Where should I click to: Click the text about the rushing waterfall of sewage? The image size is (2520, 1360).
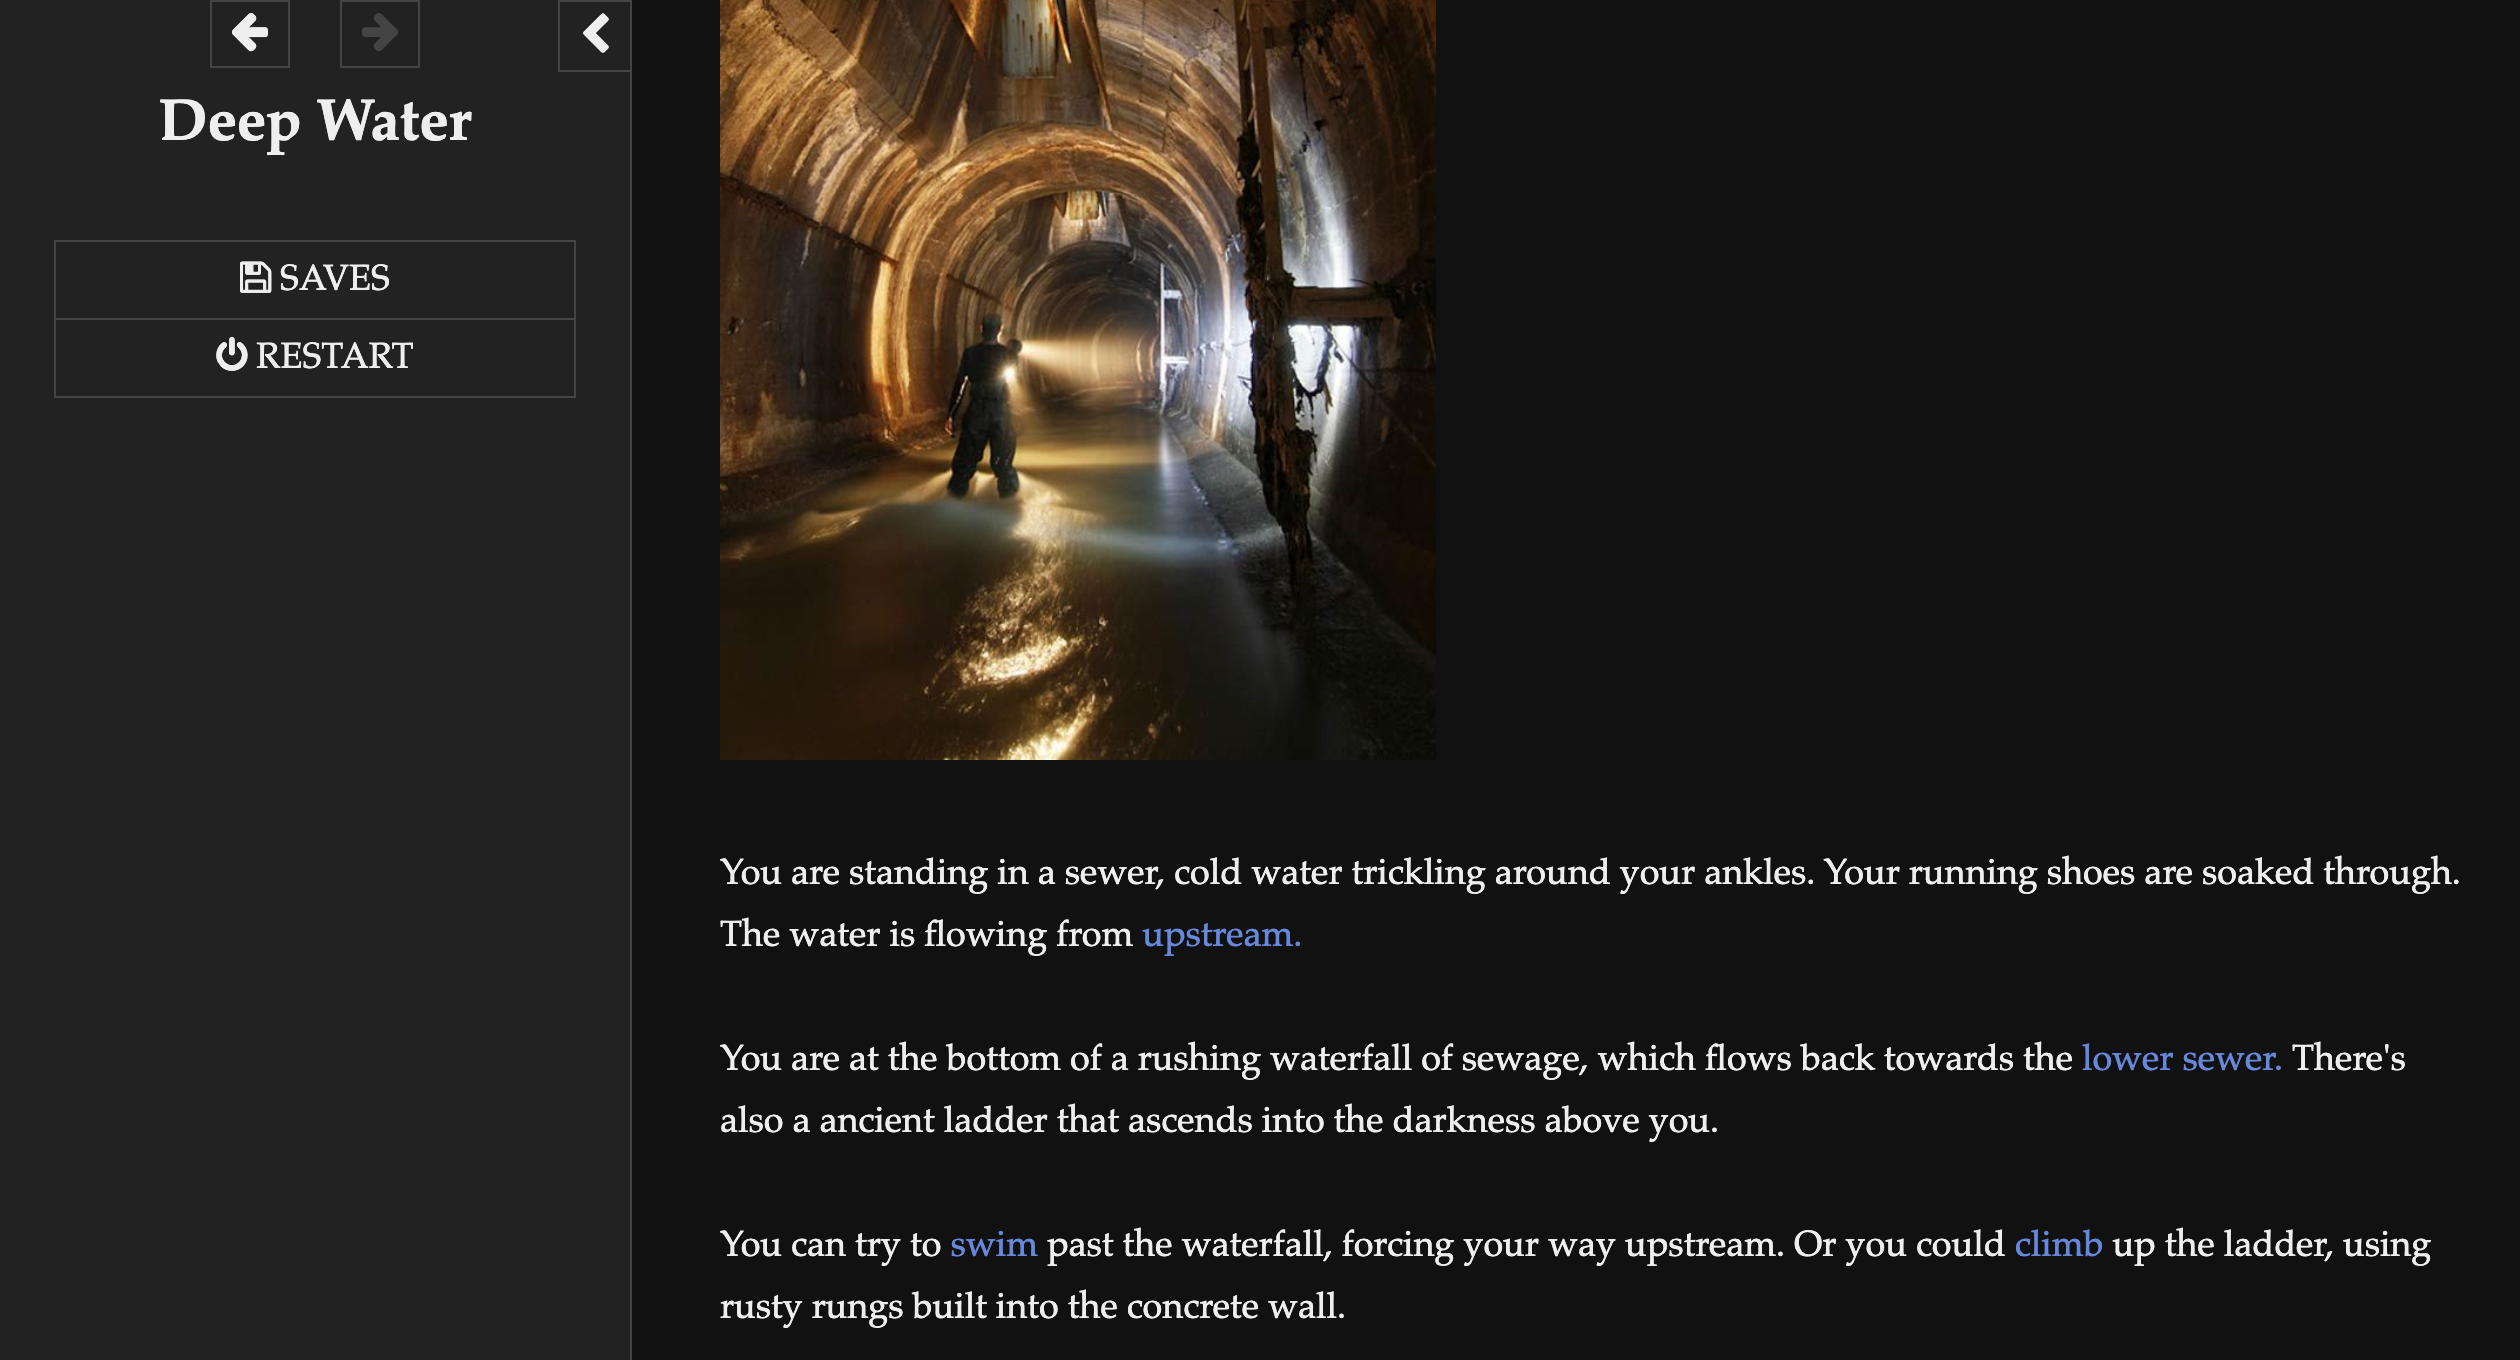point(1363,1058)
